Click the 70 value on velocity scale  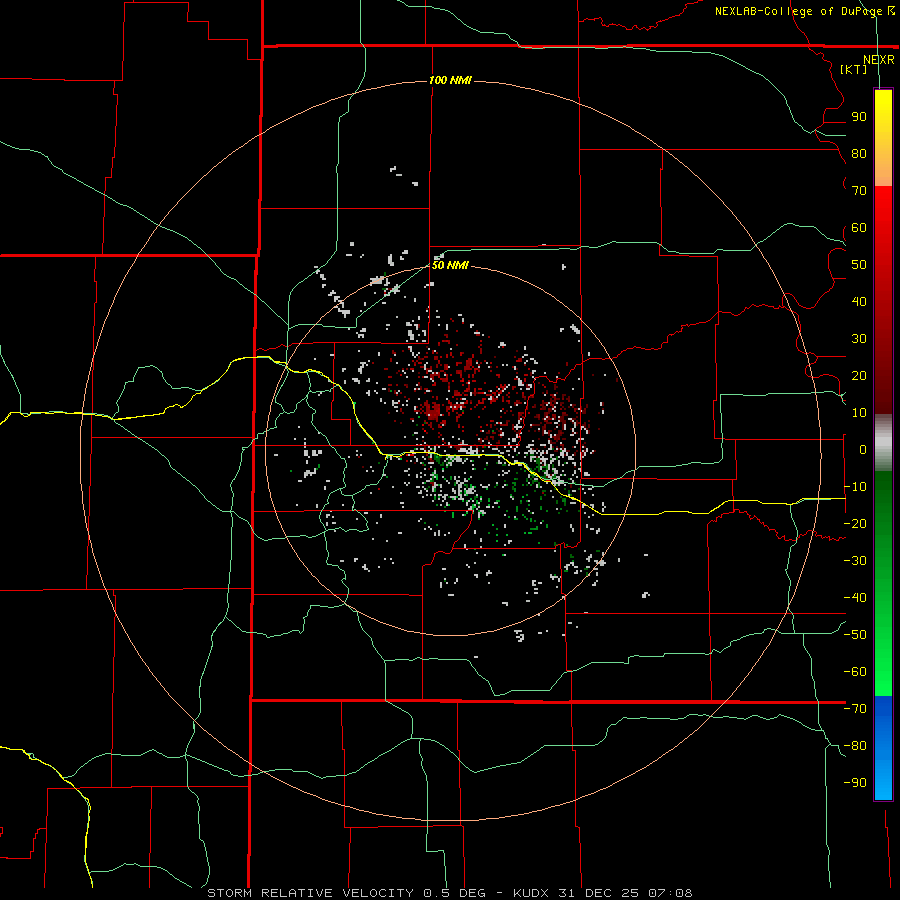[x=859, y=191]
